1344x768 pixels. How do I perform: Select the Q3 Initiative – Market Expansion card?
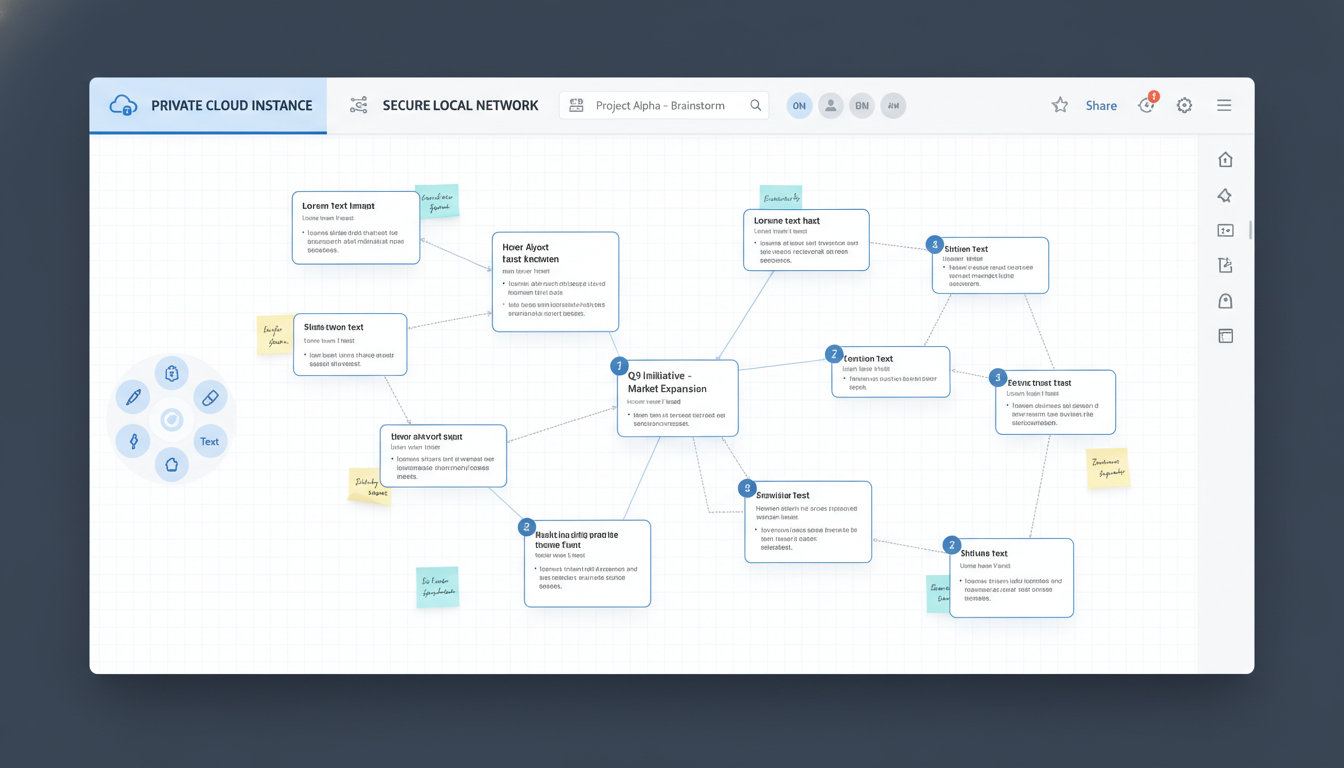click(x=678, y=398)
